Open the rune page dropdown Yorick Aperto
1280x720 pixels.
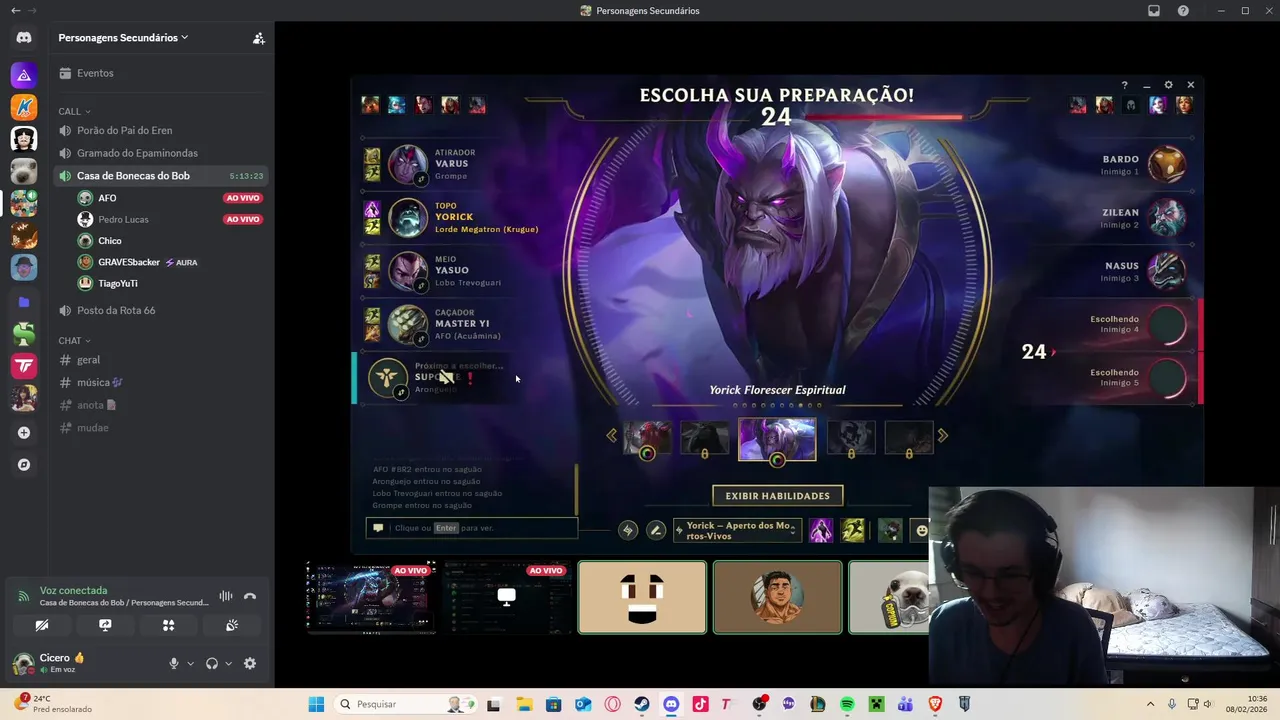[x=738, y=530]
